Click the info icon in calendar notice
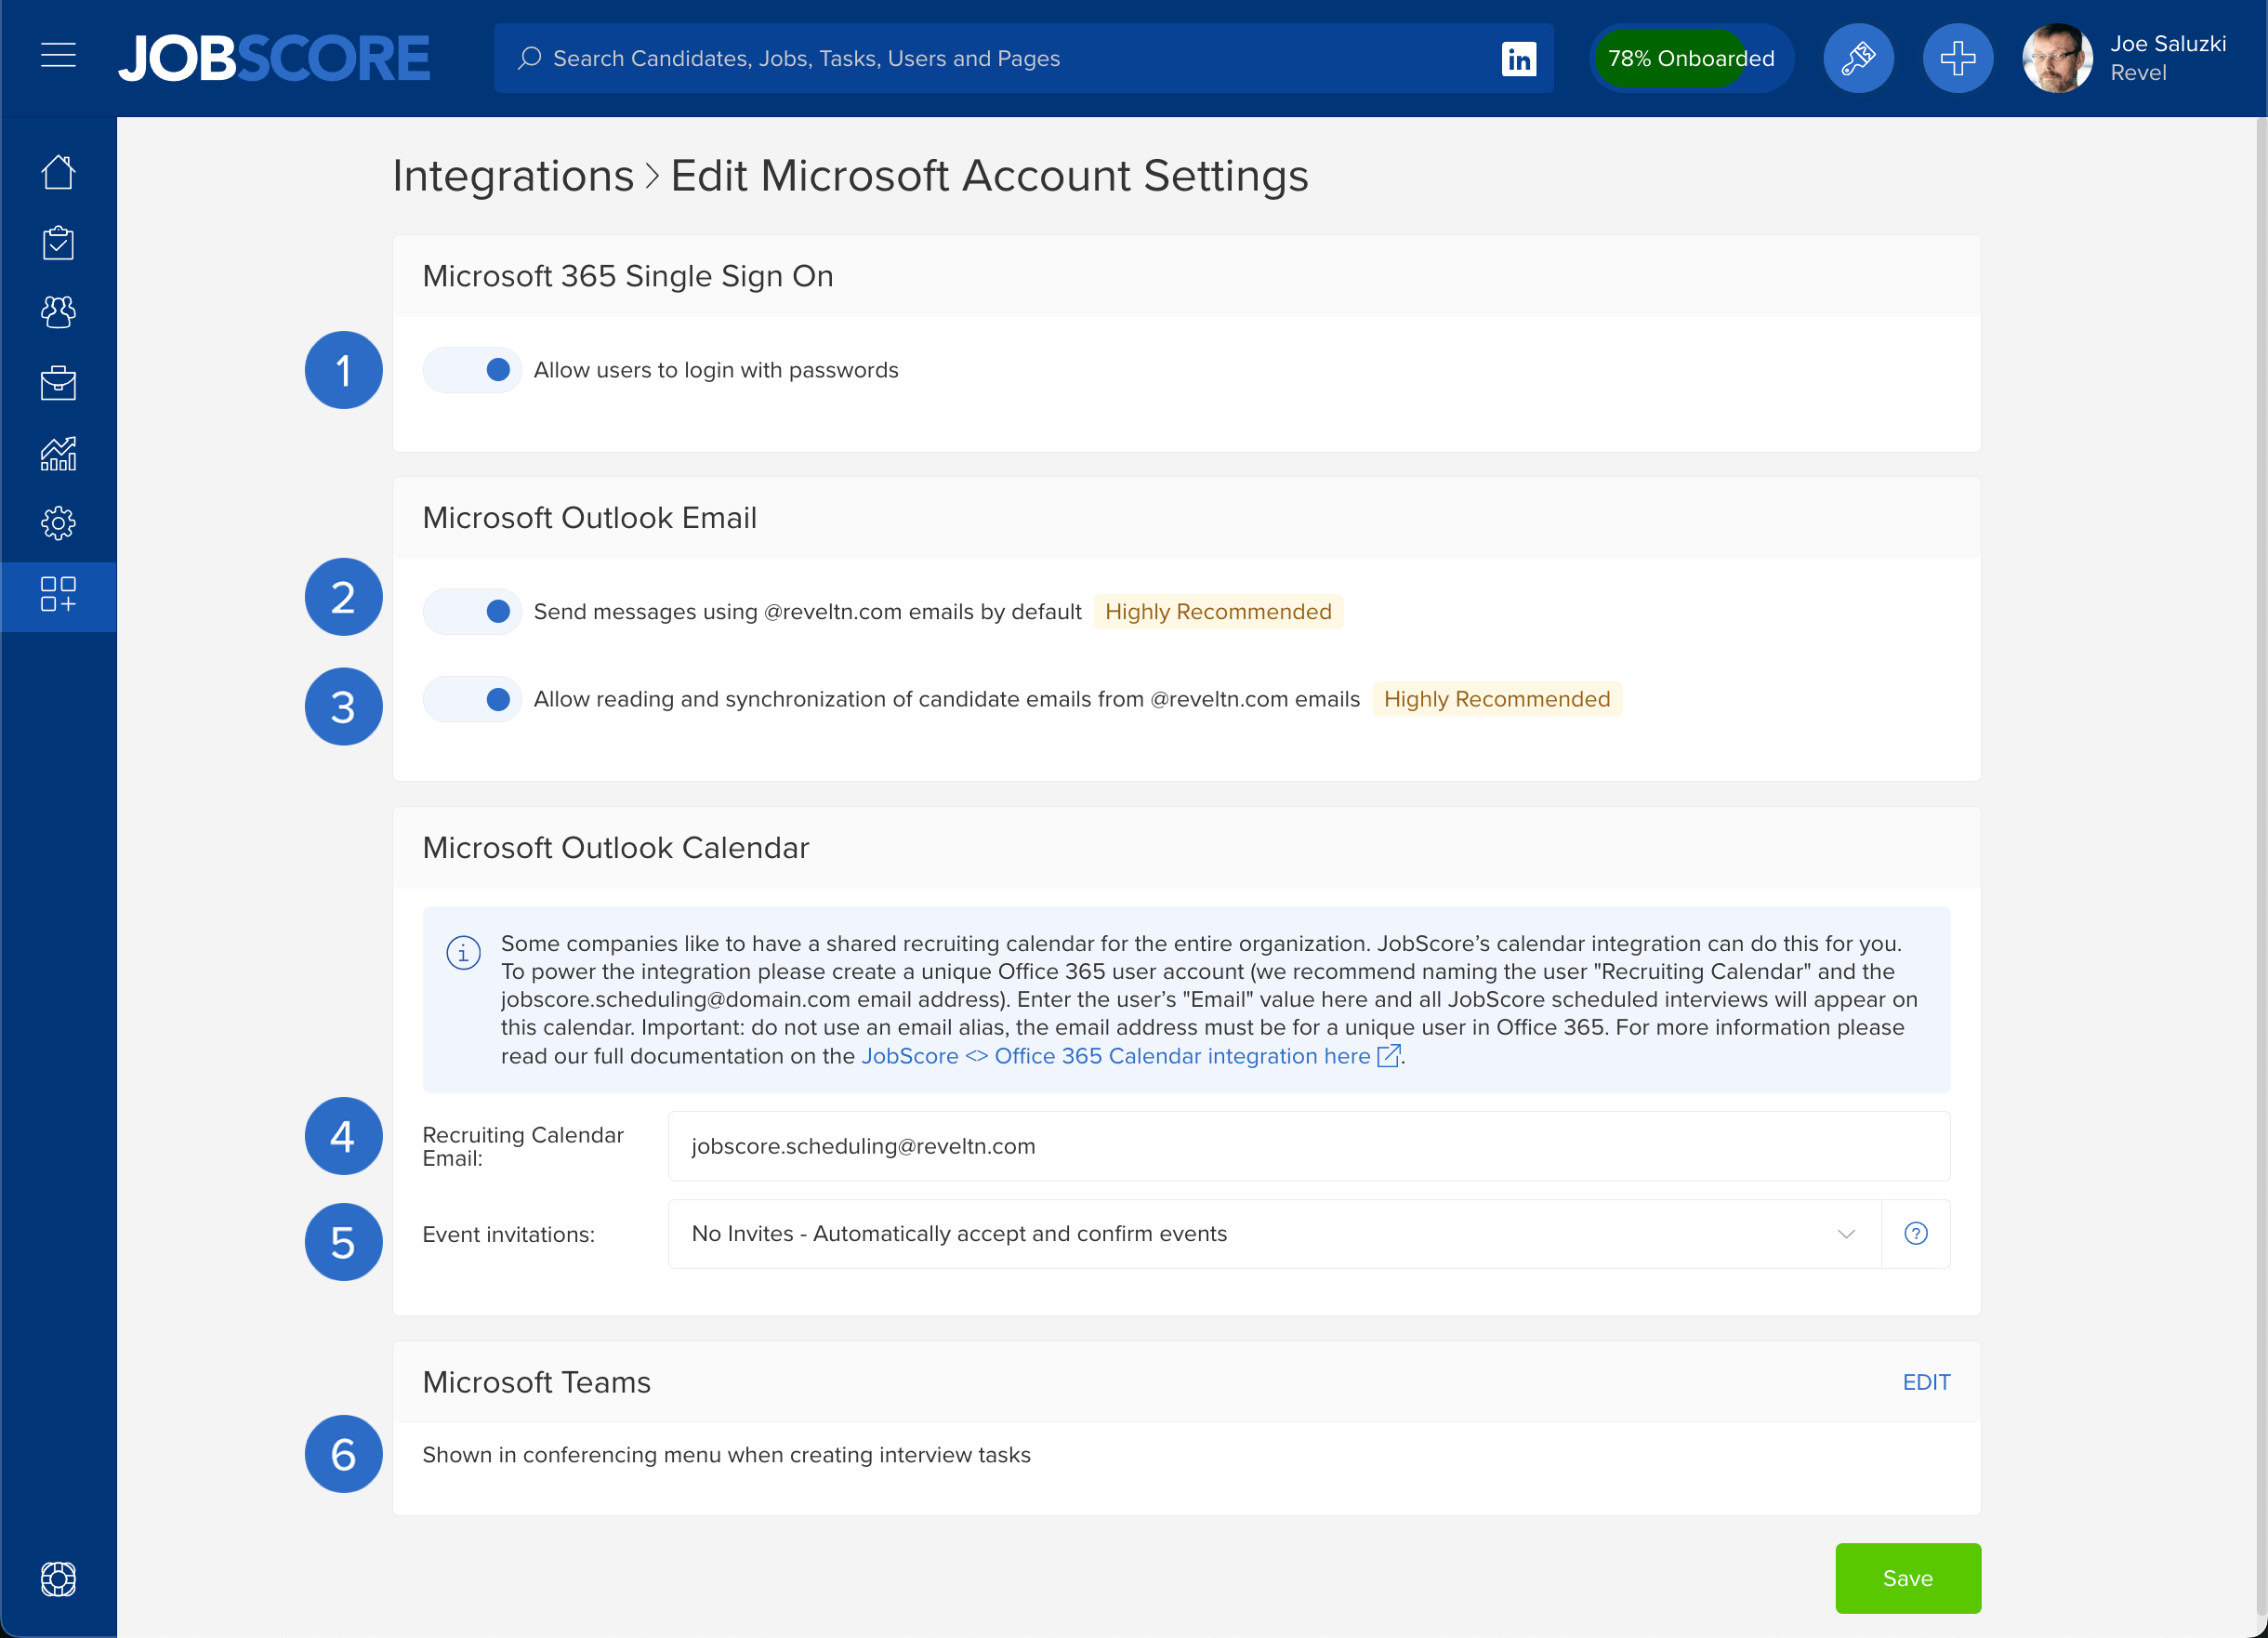Image resolution: width=2268 pixels, height=1638 pixels. click(463, 952)
